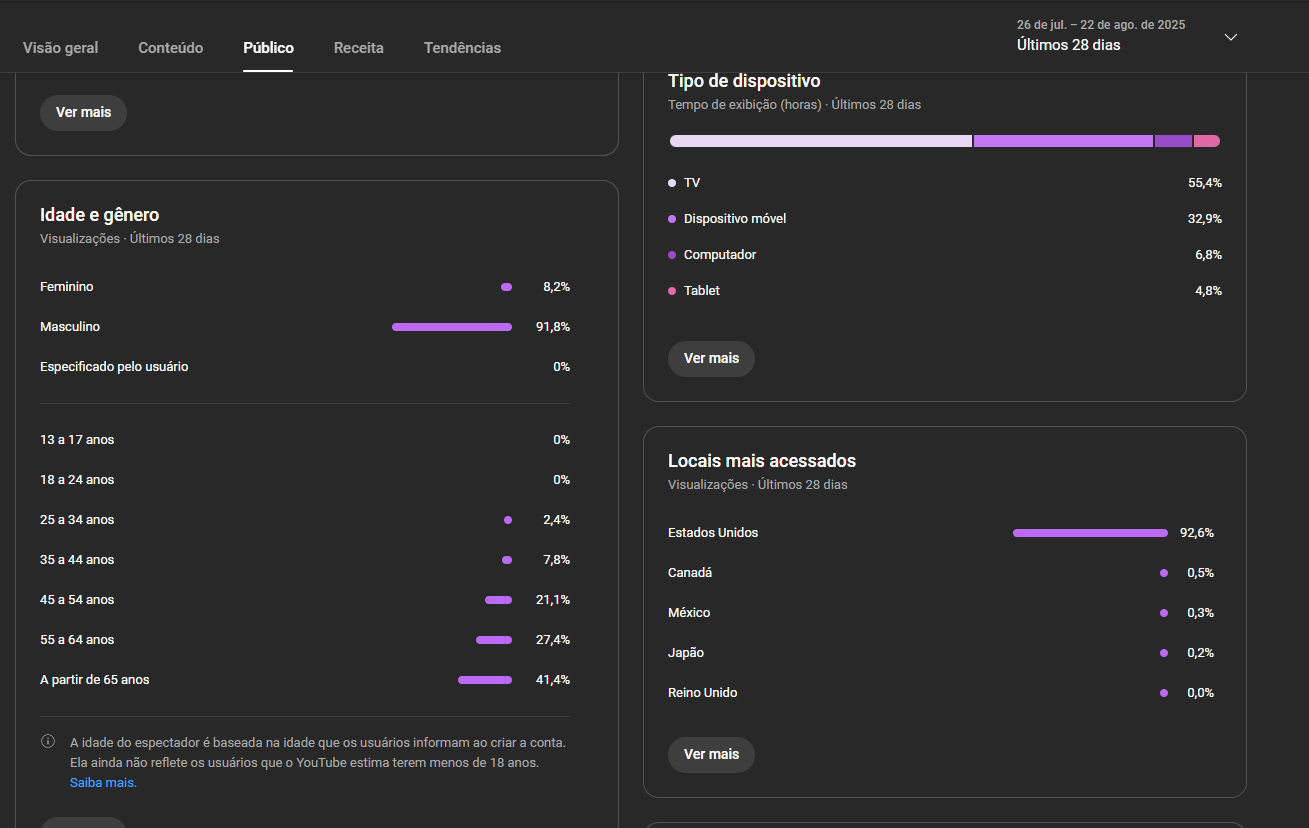Click the Computador legend dot
1309x828 pixels.
pyautogui.click(x=672, y=255)
